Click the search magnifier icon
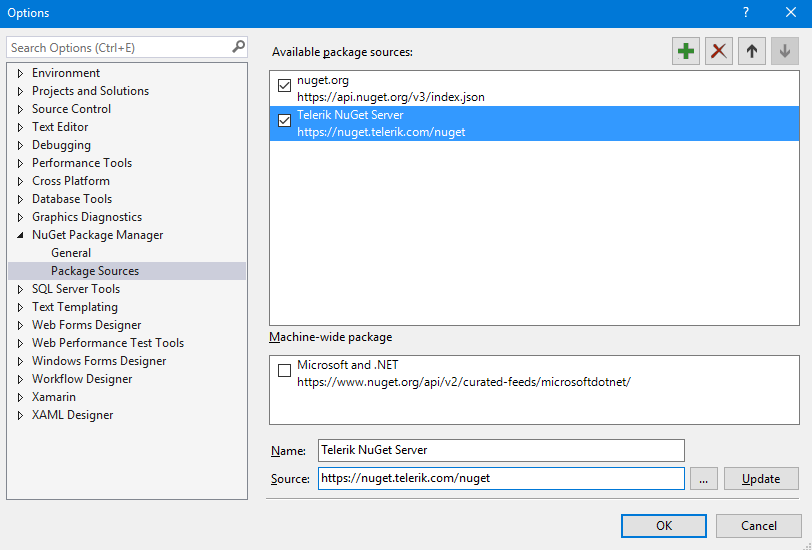The width and height of the screenshot is (812, 550). point(238,47)
